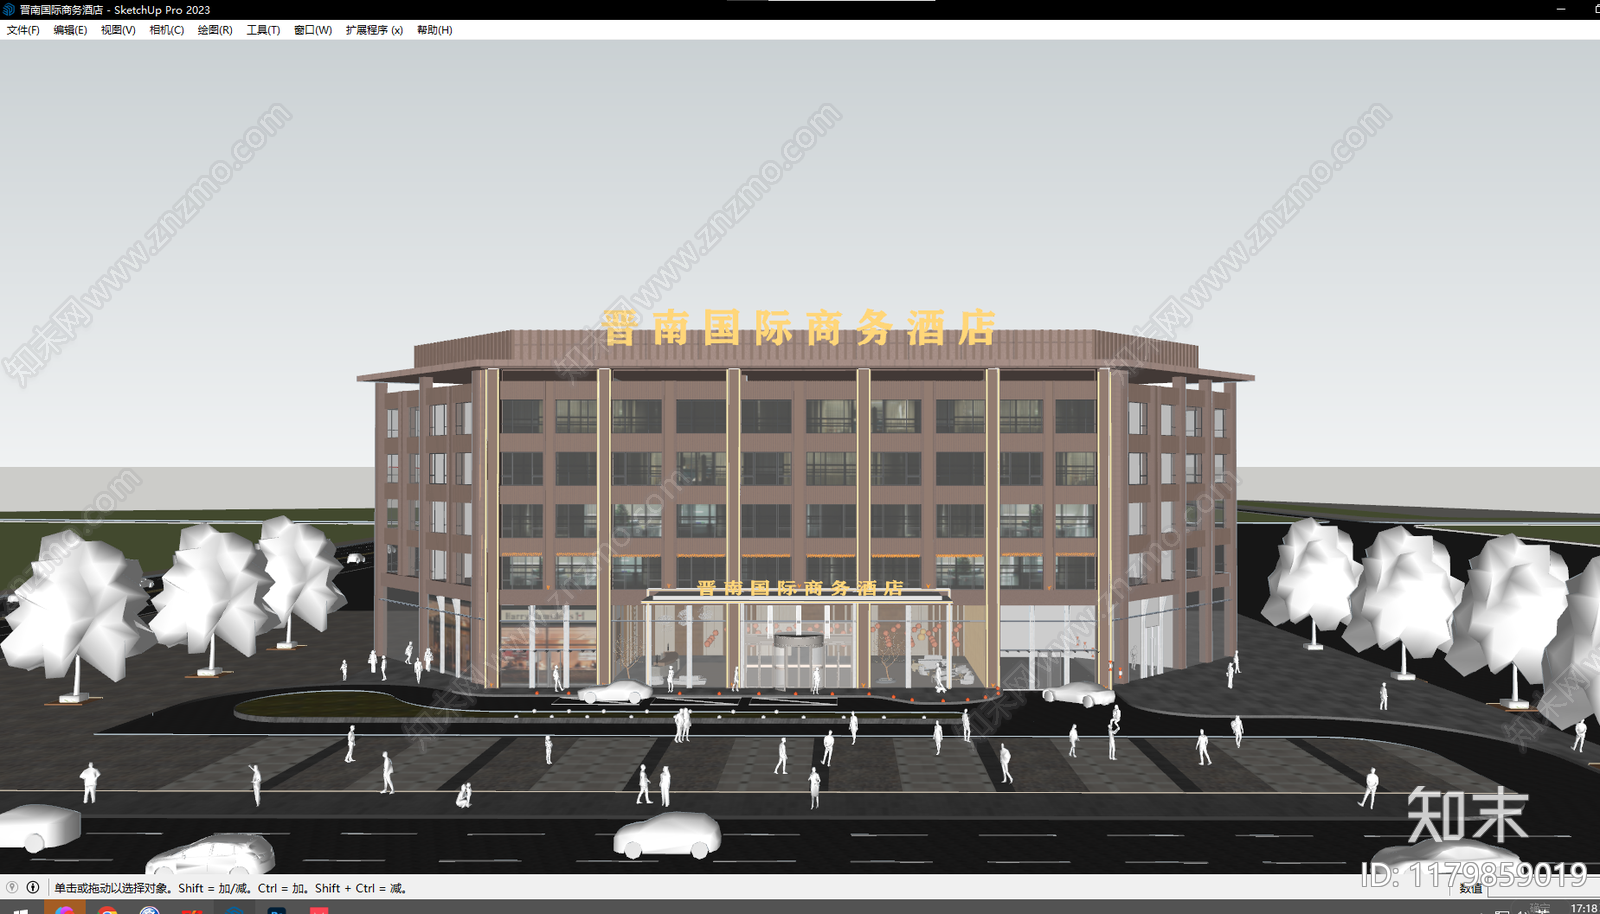
Task: Click the status hint text starting 单击或拖动以选择对象
Action: click(x=231, y=888)
